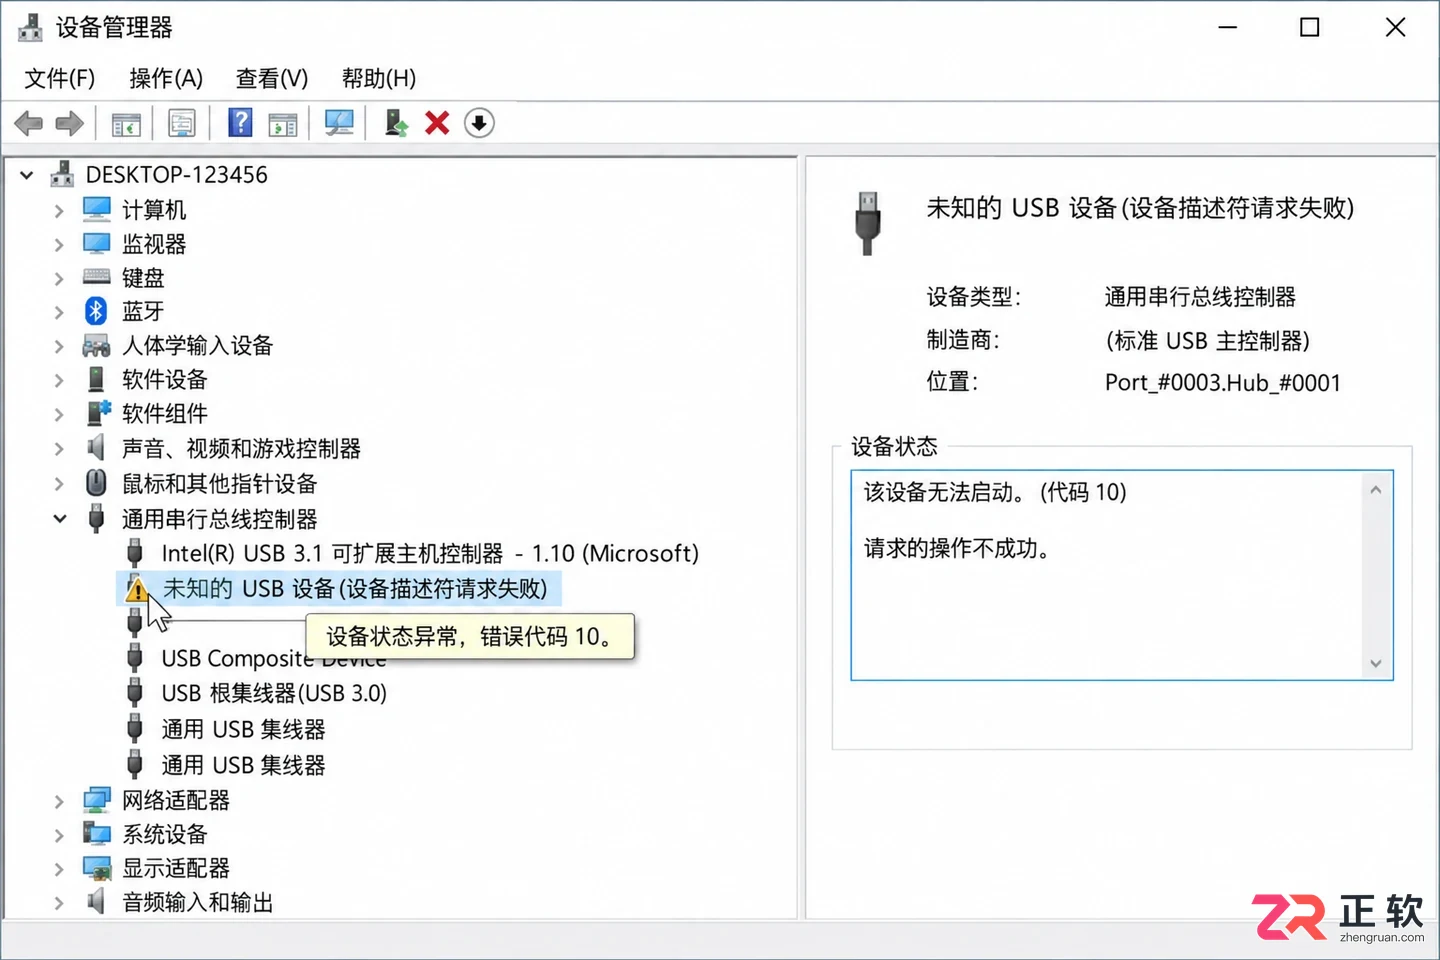Click 音频输入和输出 tree item
The height and width of the screenshot is (960, 1440).
coord(198,903)
